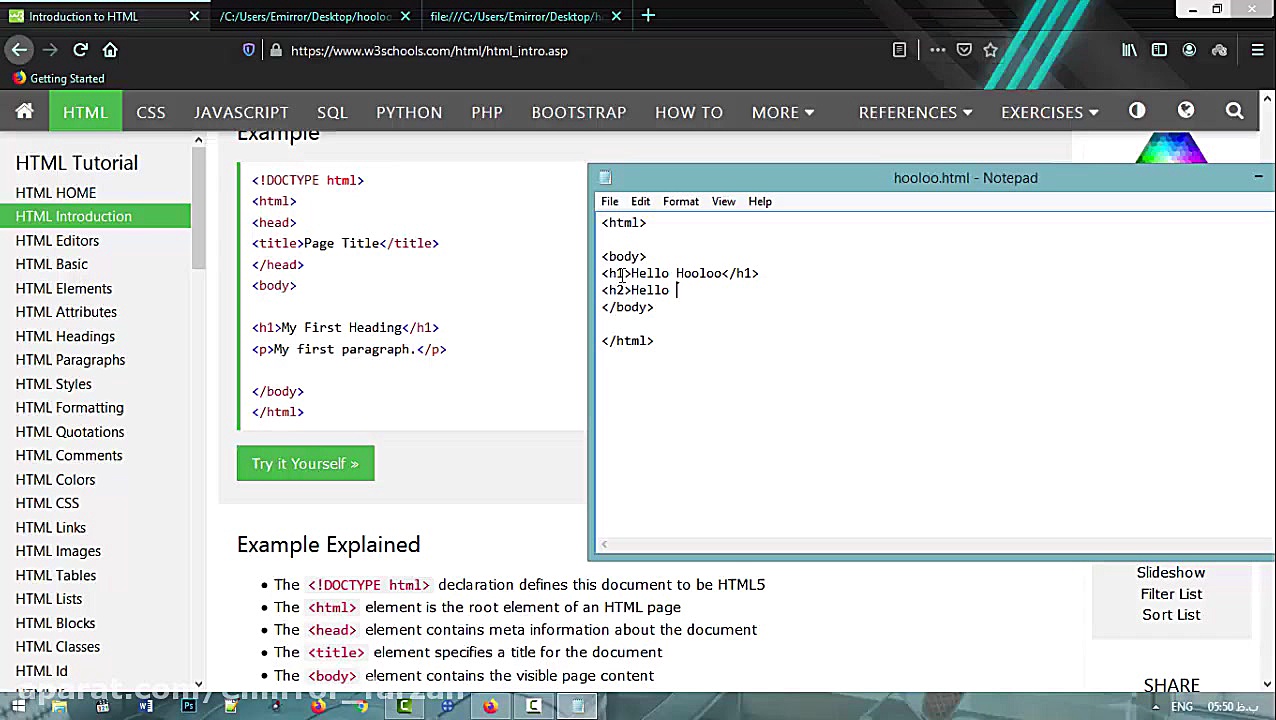Bookmark this page with star icon
The image size is (1276, 720).
pyautogui.click(x=990, y=50)
